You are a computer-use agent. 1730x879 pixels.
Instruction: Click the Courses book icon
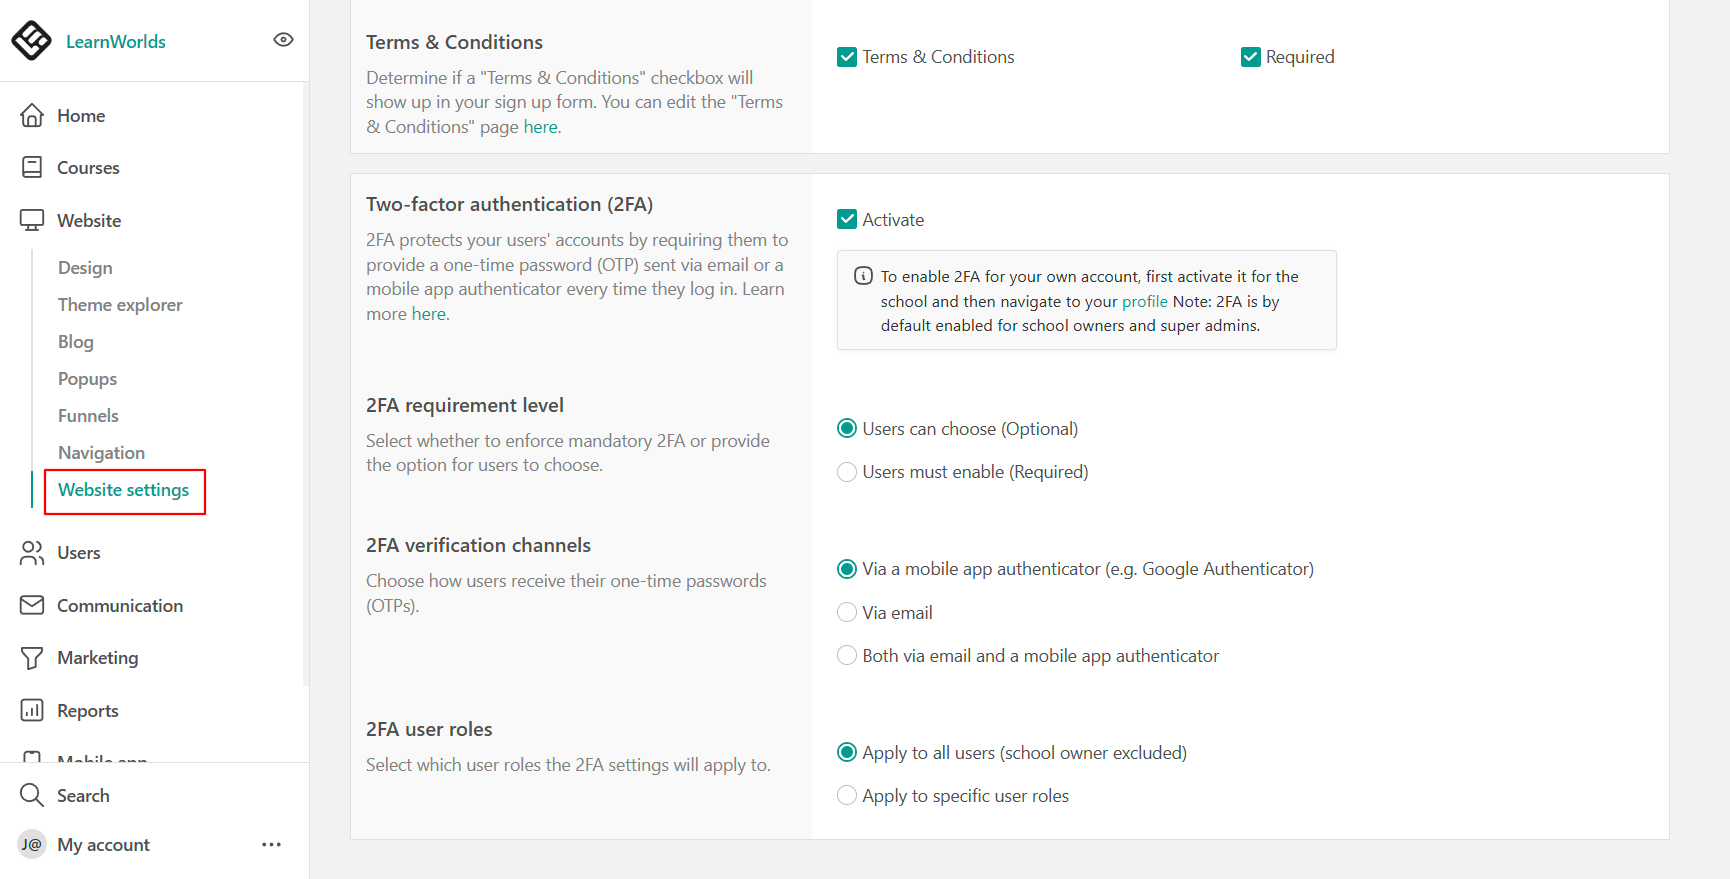click(32, 168)
